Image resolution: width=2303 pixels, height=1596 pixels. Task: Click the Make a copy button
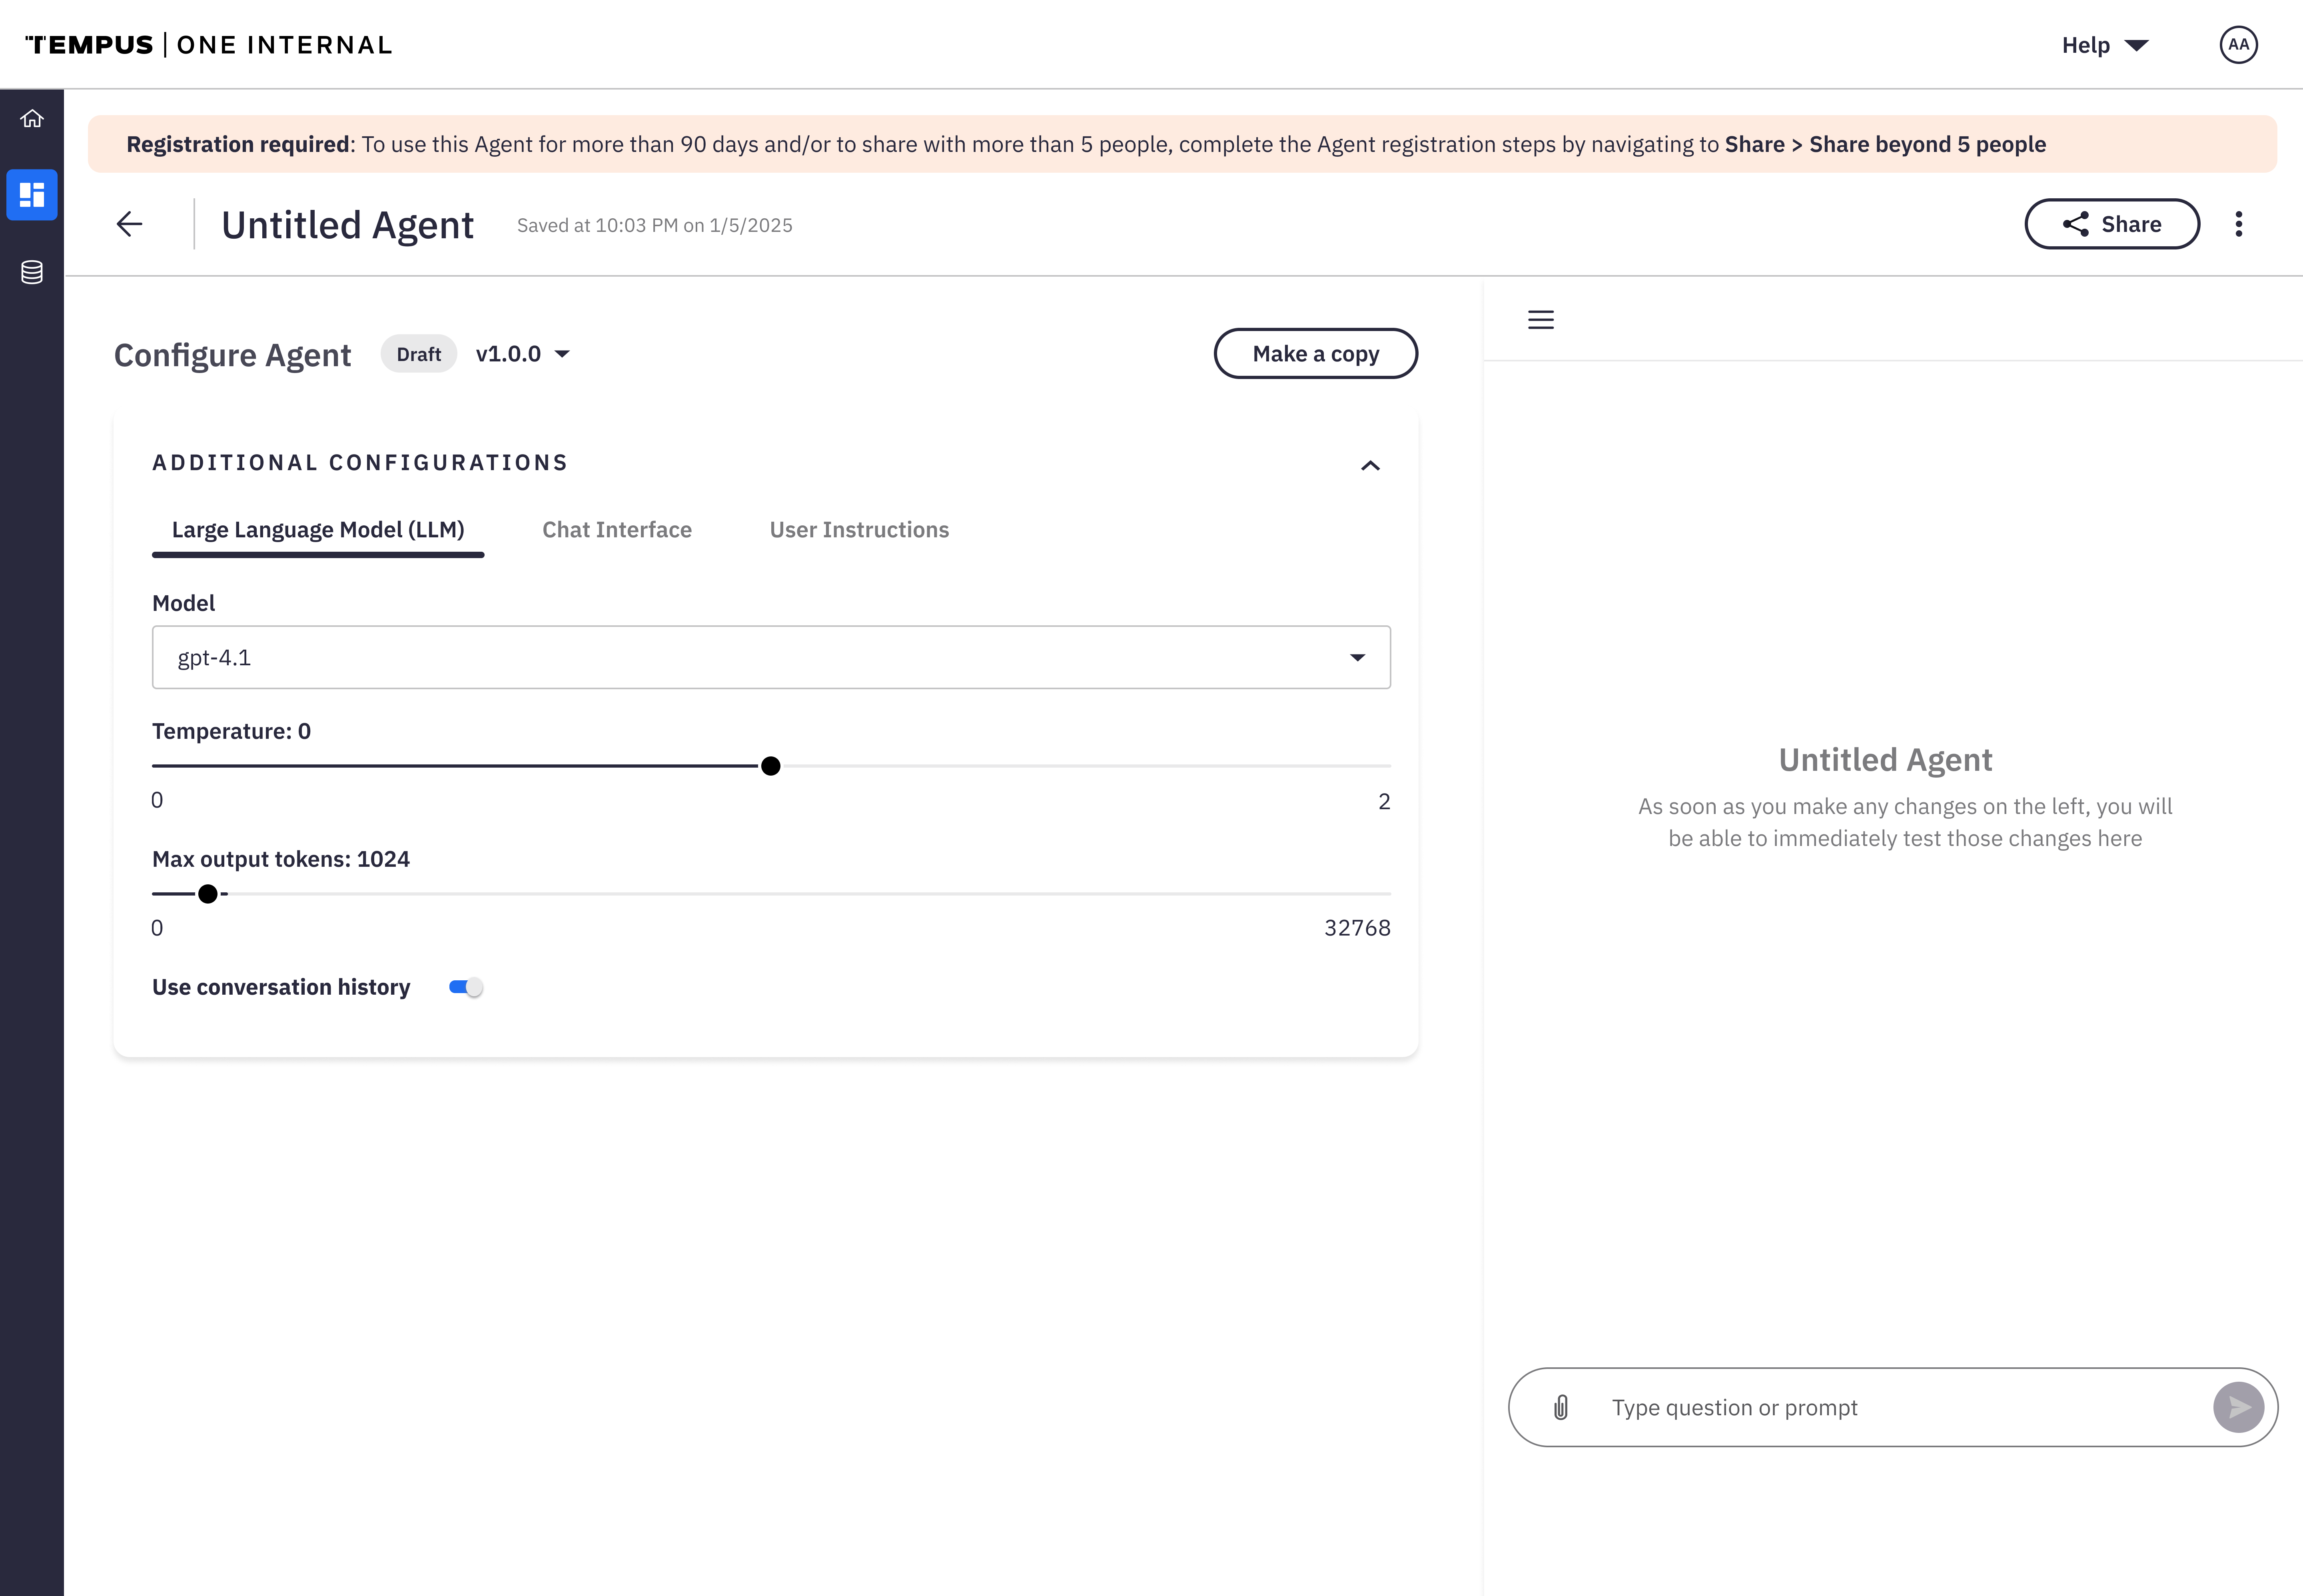click(x=1315, y=354)
